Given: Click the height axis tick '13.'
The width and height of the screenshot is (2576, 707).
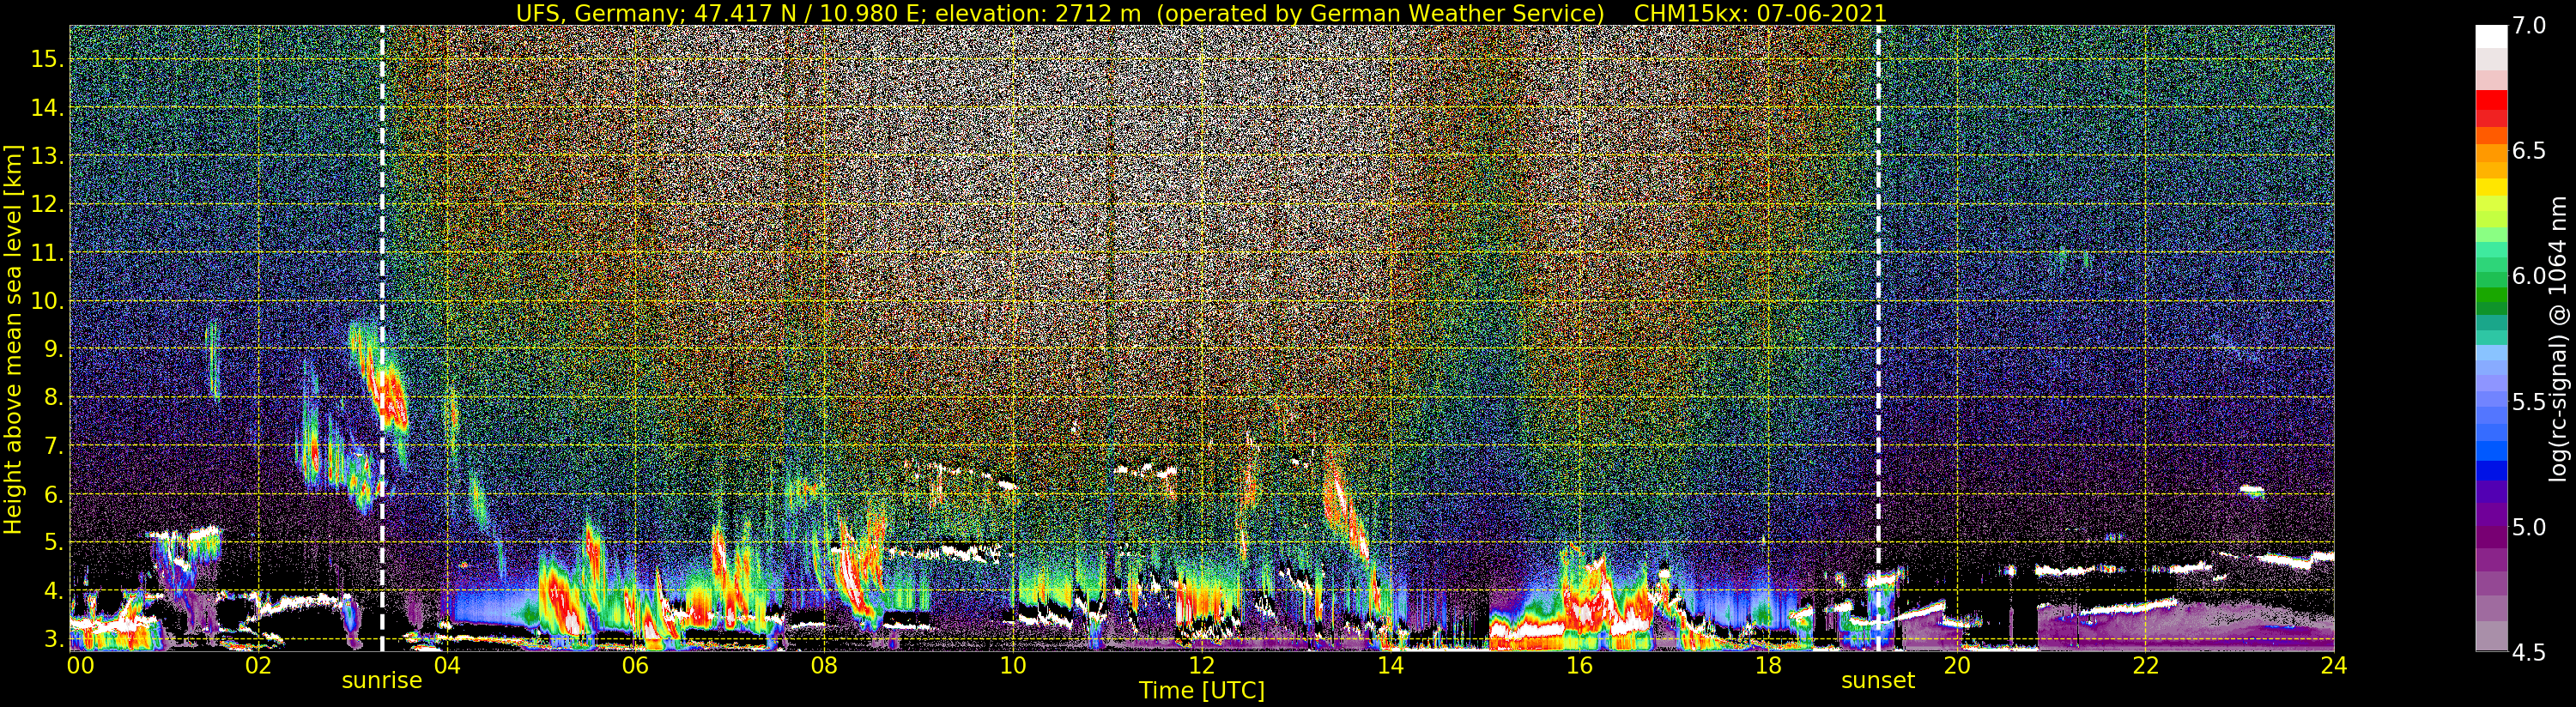Looking at the screenshot, I should (x=47, y=156).
